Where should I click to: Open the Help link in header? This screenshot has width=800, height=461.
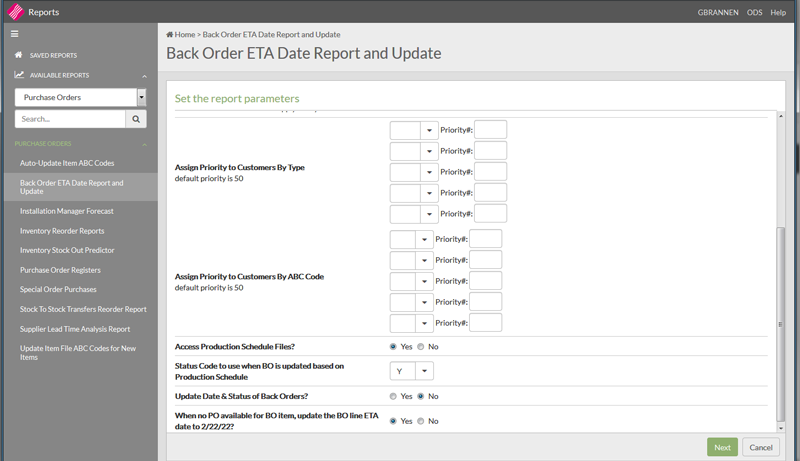777,12
